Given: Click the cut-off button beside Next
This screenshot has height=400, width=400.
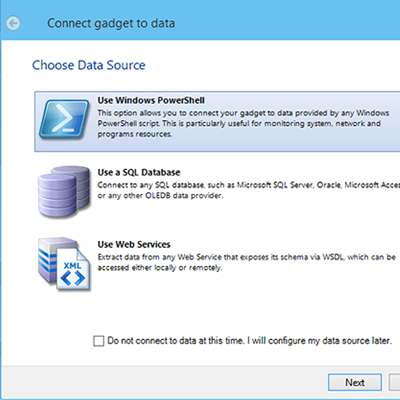Looking at the screenshot, I should [395, 382].
